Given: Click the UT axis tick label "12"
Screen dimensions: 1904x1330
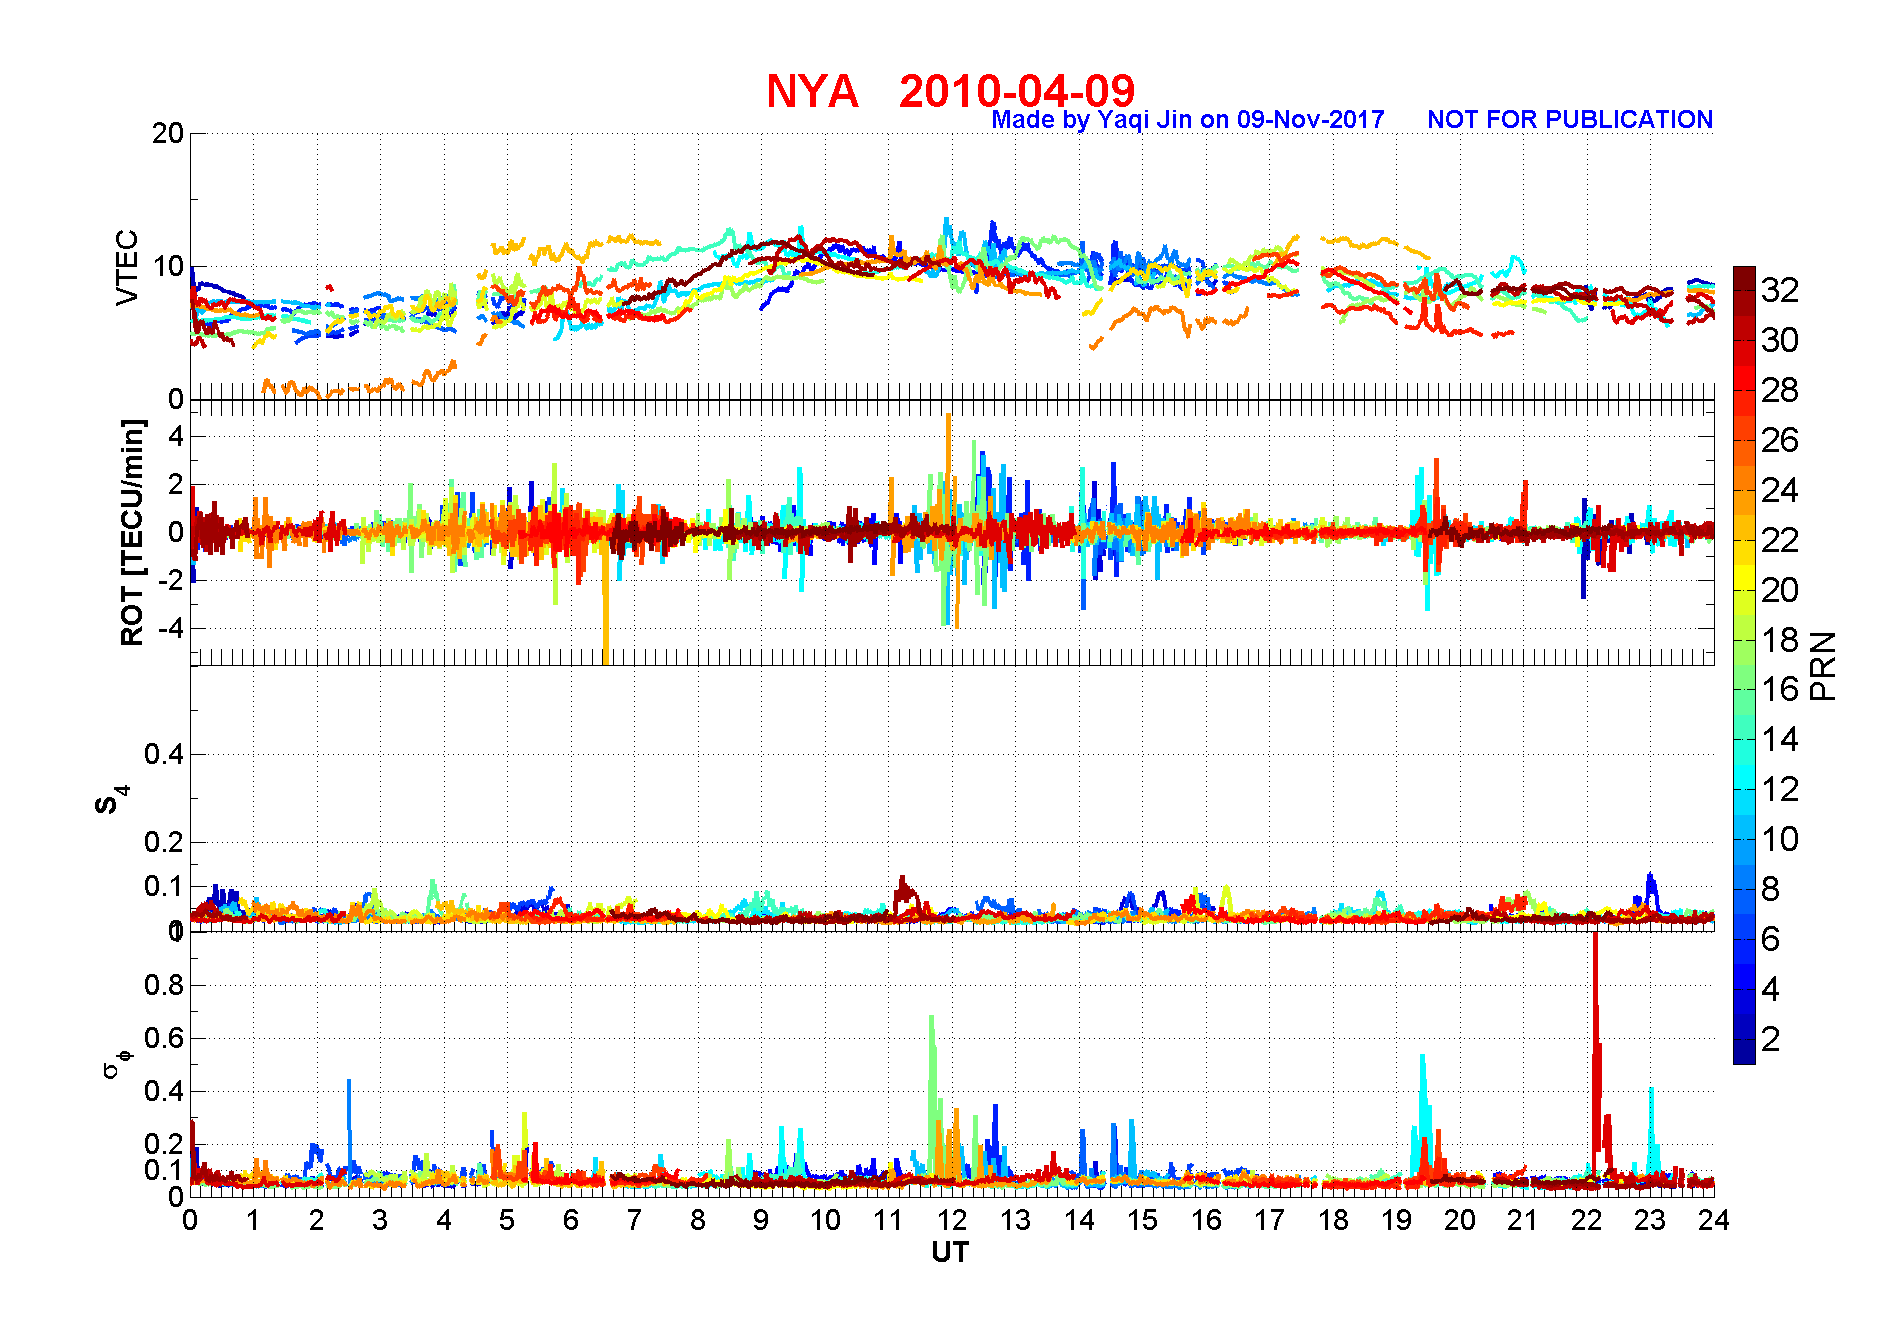Looking at the screenshot, I should (x=952, y=1220).
